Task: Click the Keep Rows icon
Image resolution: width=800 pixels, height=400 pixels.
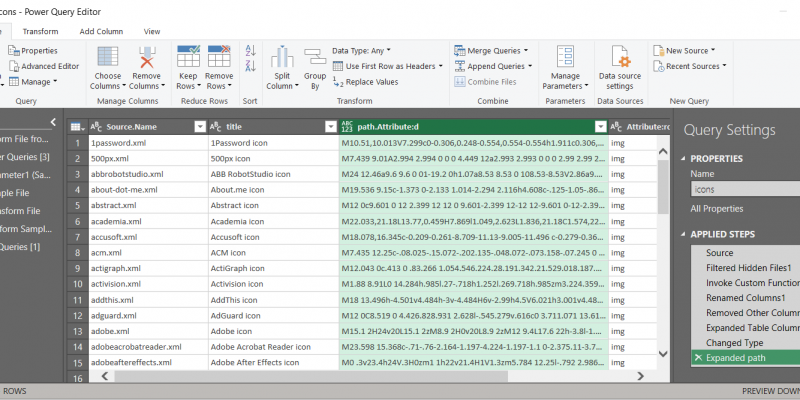Action: [188, 56]
